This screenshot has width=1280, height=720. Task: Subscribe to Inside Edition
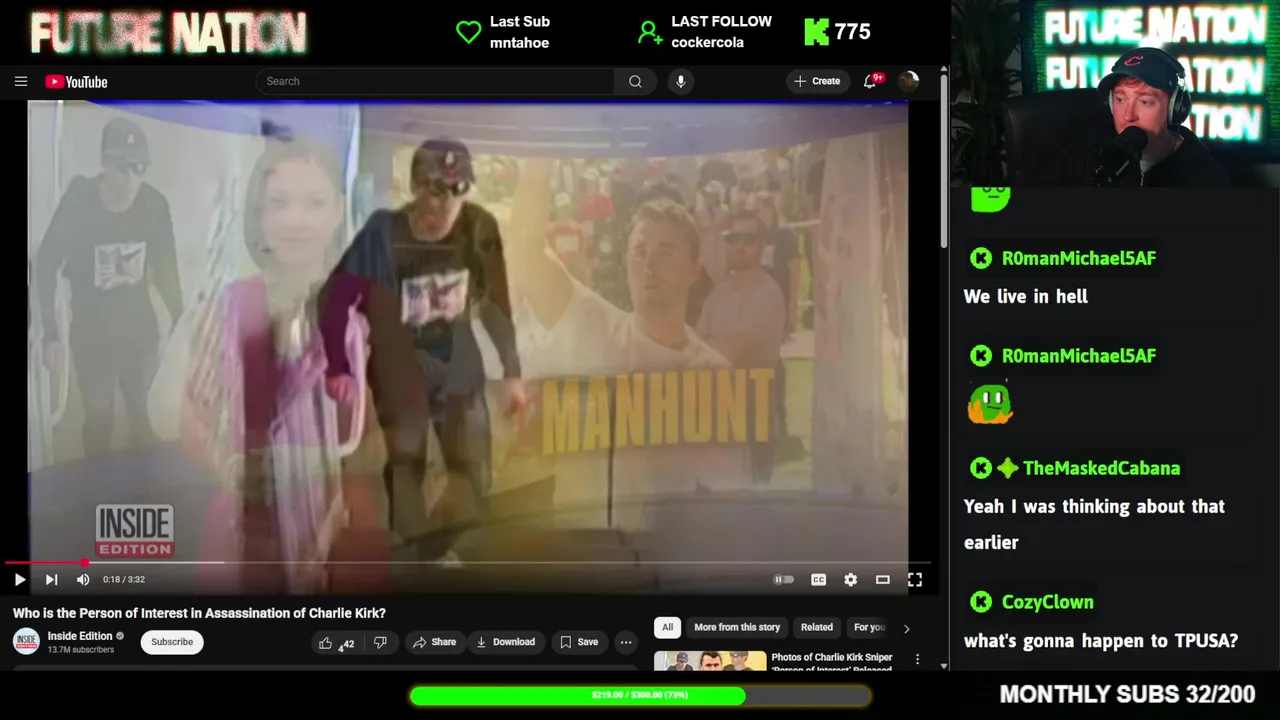point(172,642)
